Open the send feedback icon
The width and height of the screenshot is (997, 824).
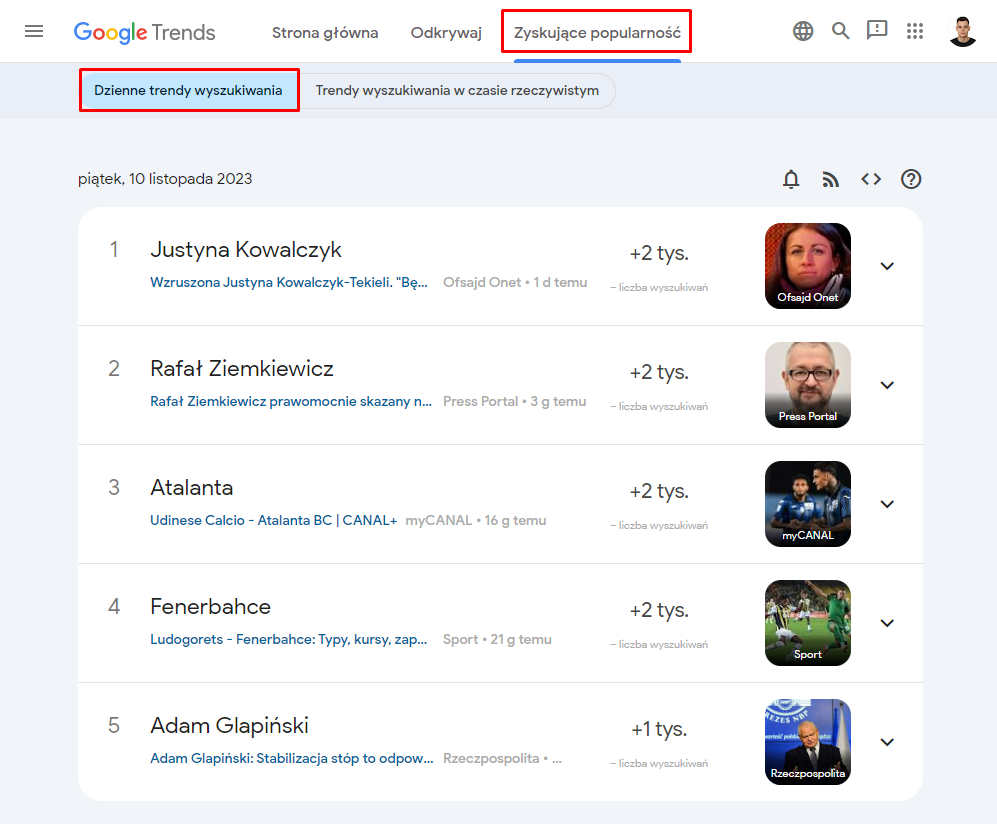[877, 31]
